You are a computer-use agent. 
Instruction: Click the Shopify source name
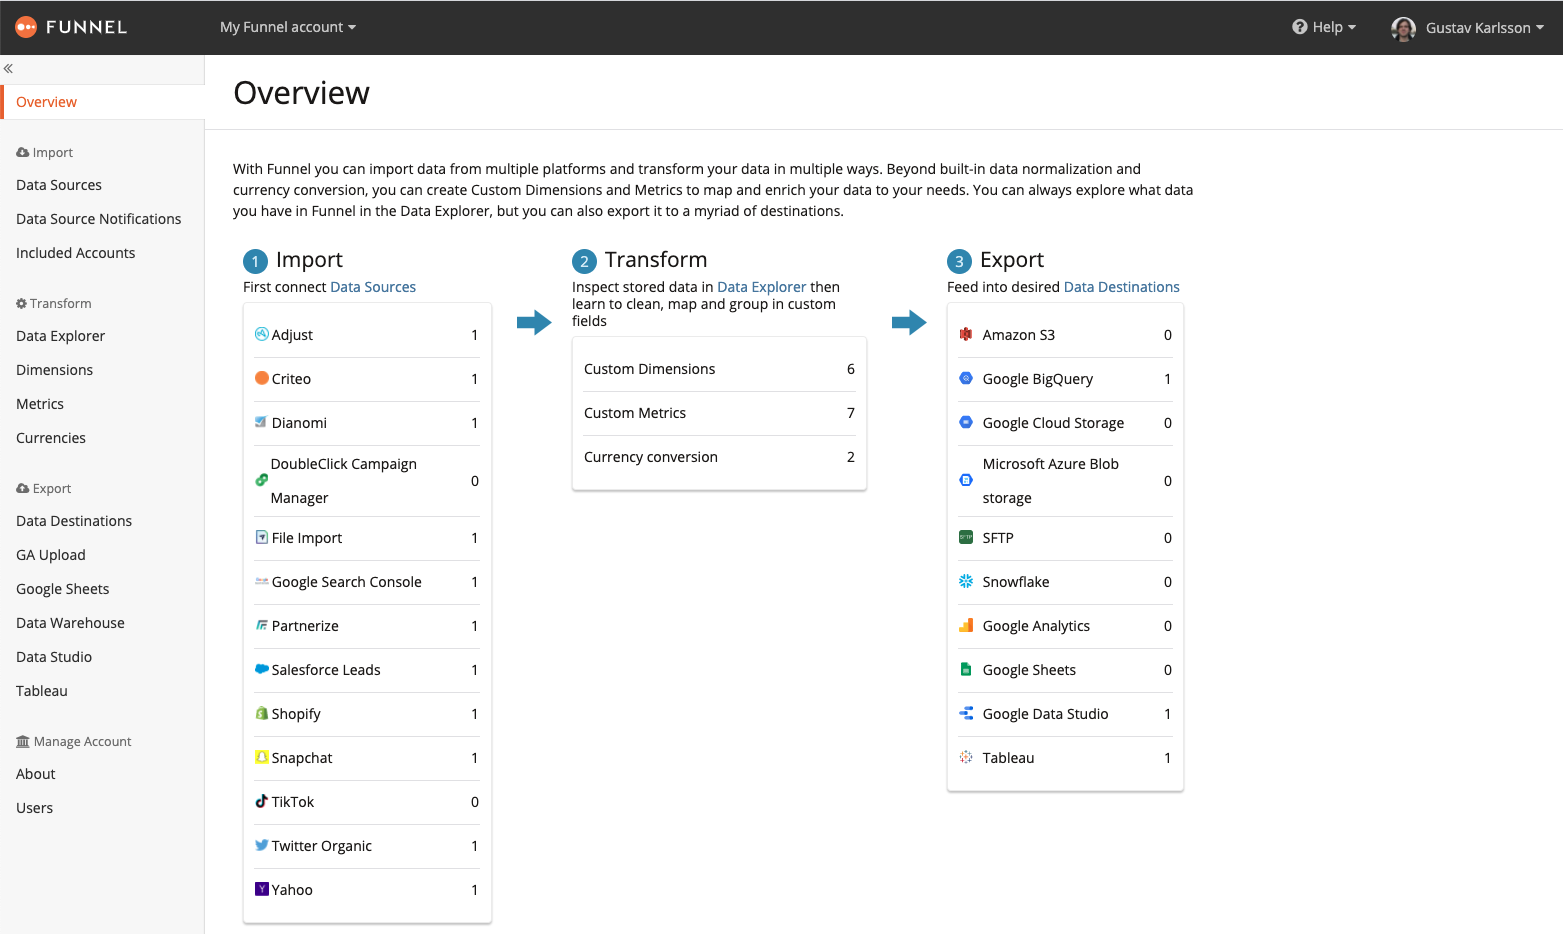click(x=296, y=714)
